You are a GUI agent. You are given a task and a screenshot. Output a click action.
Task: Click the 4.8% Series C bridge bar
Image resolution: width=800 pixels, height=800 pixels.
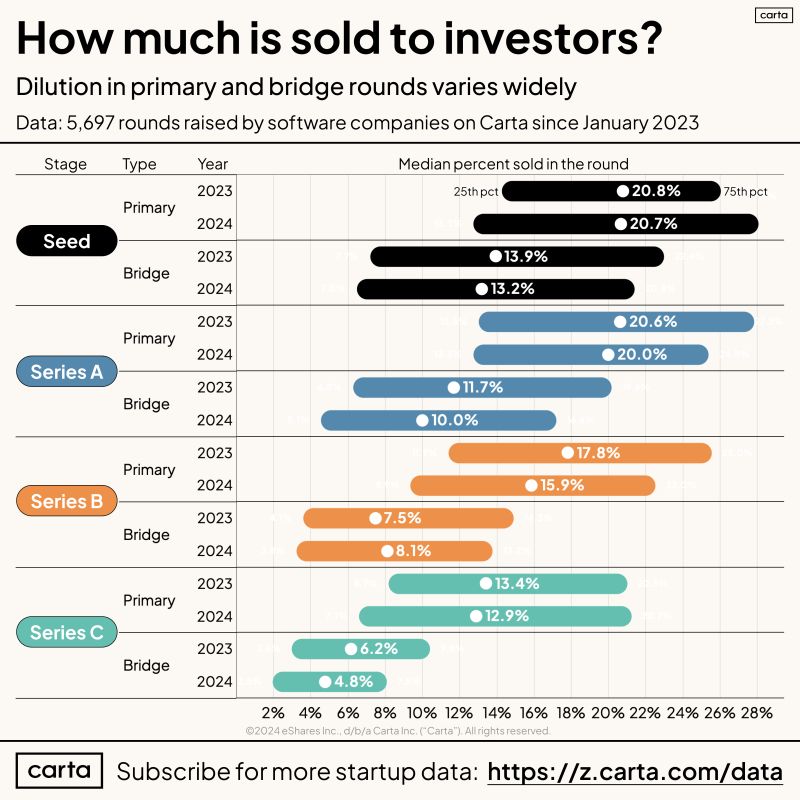click(330, 682)
